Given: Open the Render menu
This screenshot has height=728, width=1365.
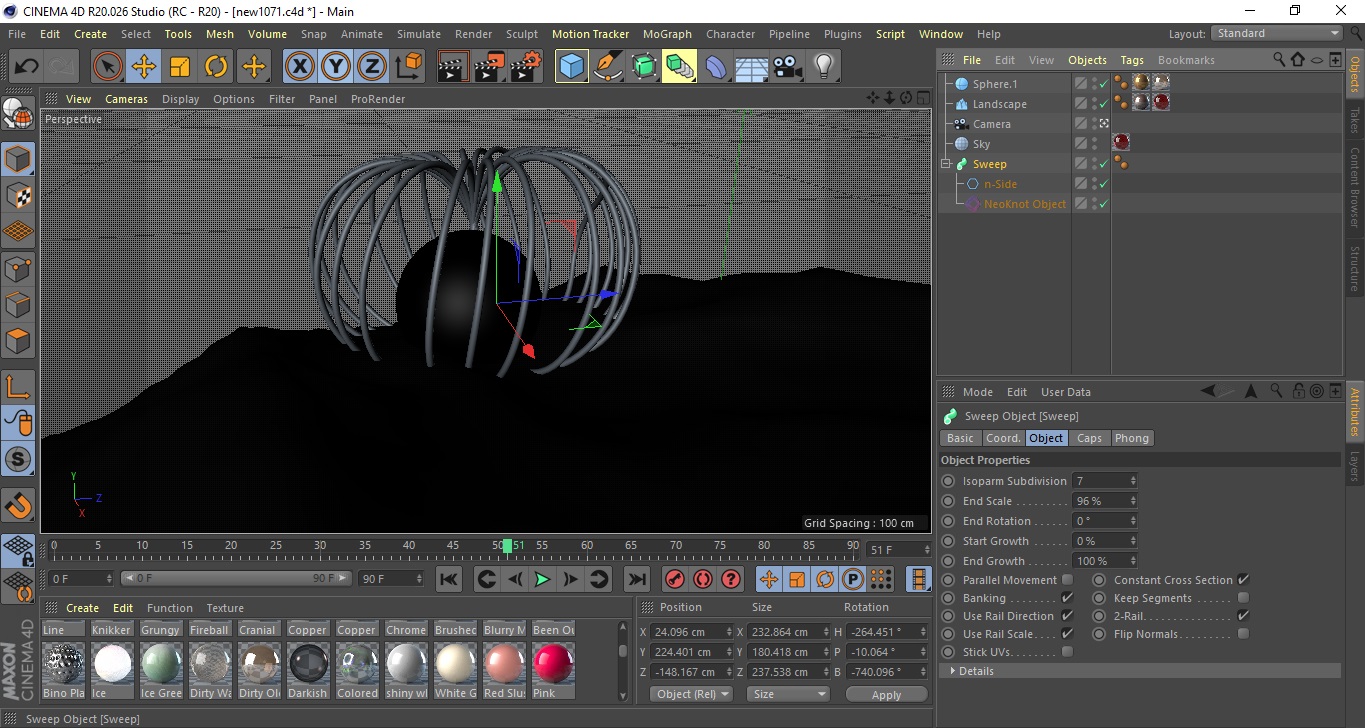Looking at the screenshot, I should 473,34.
